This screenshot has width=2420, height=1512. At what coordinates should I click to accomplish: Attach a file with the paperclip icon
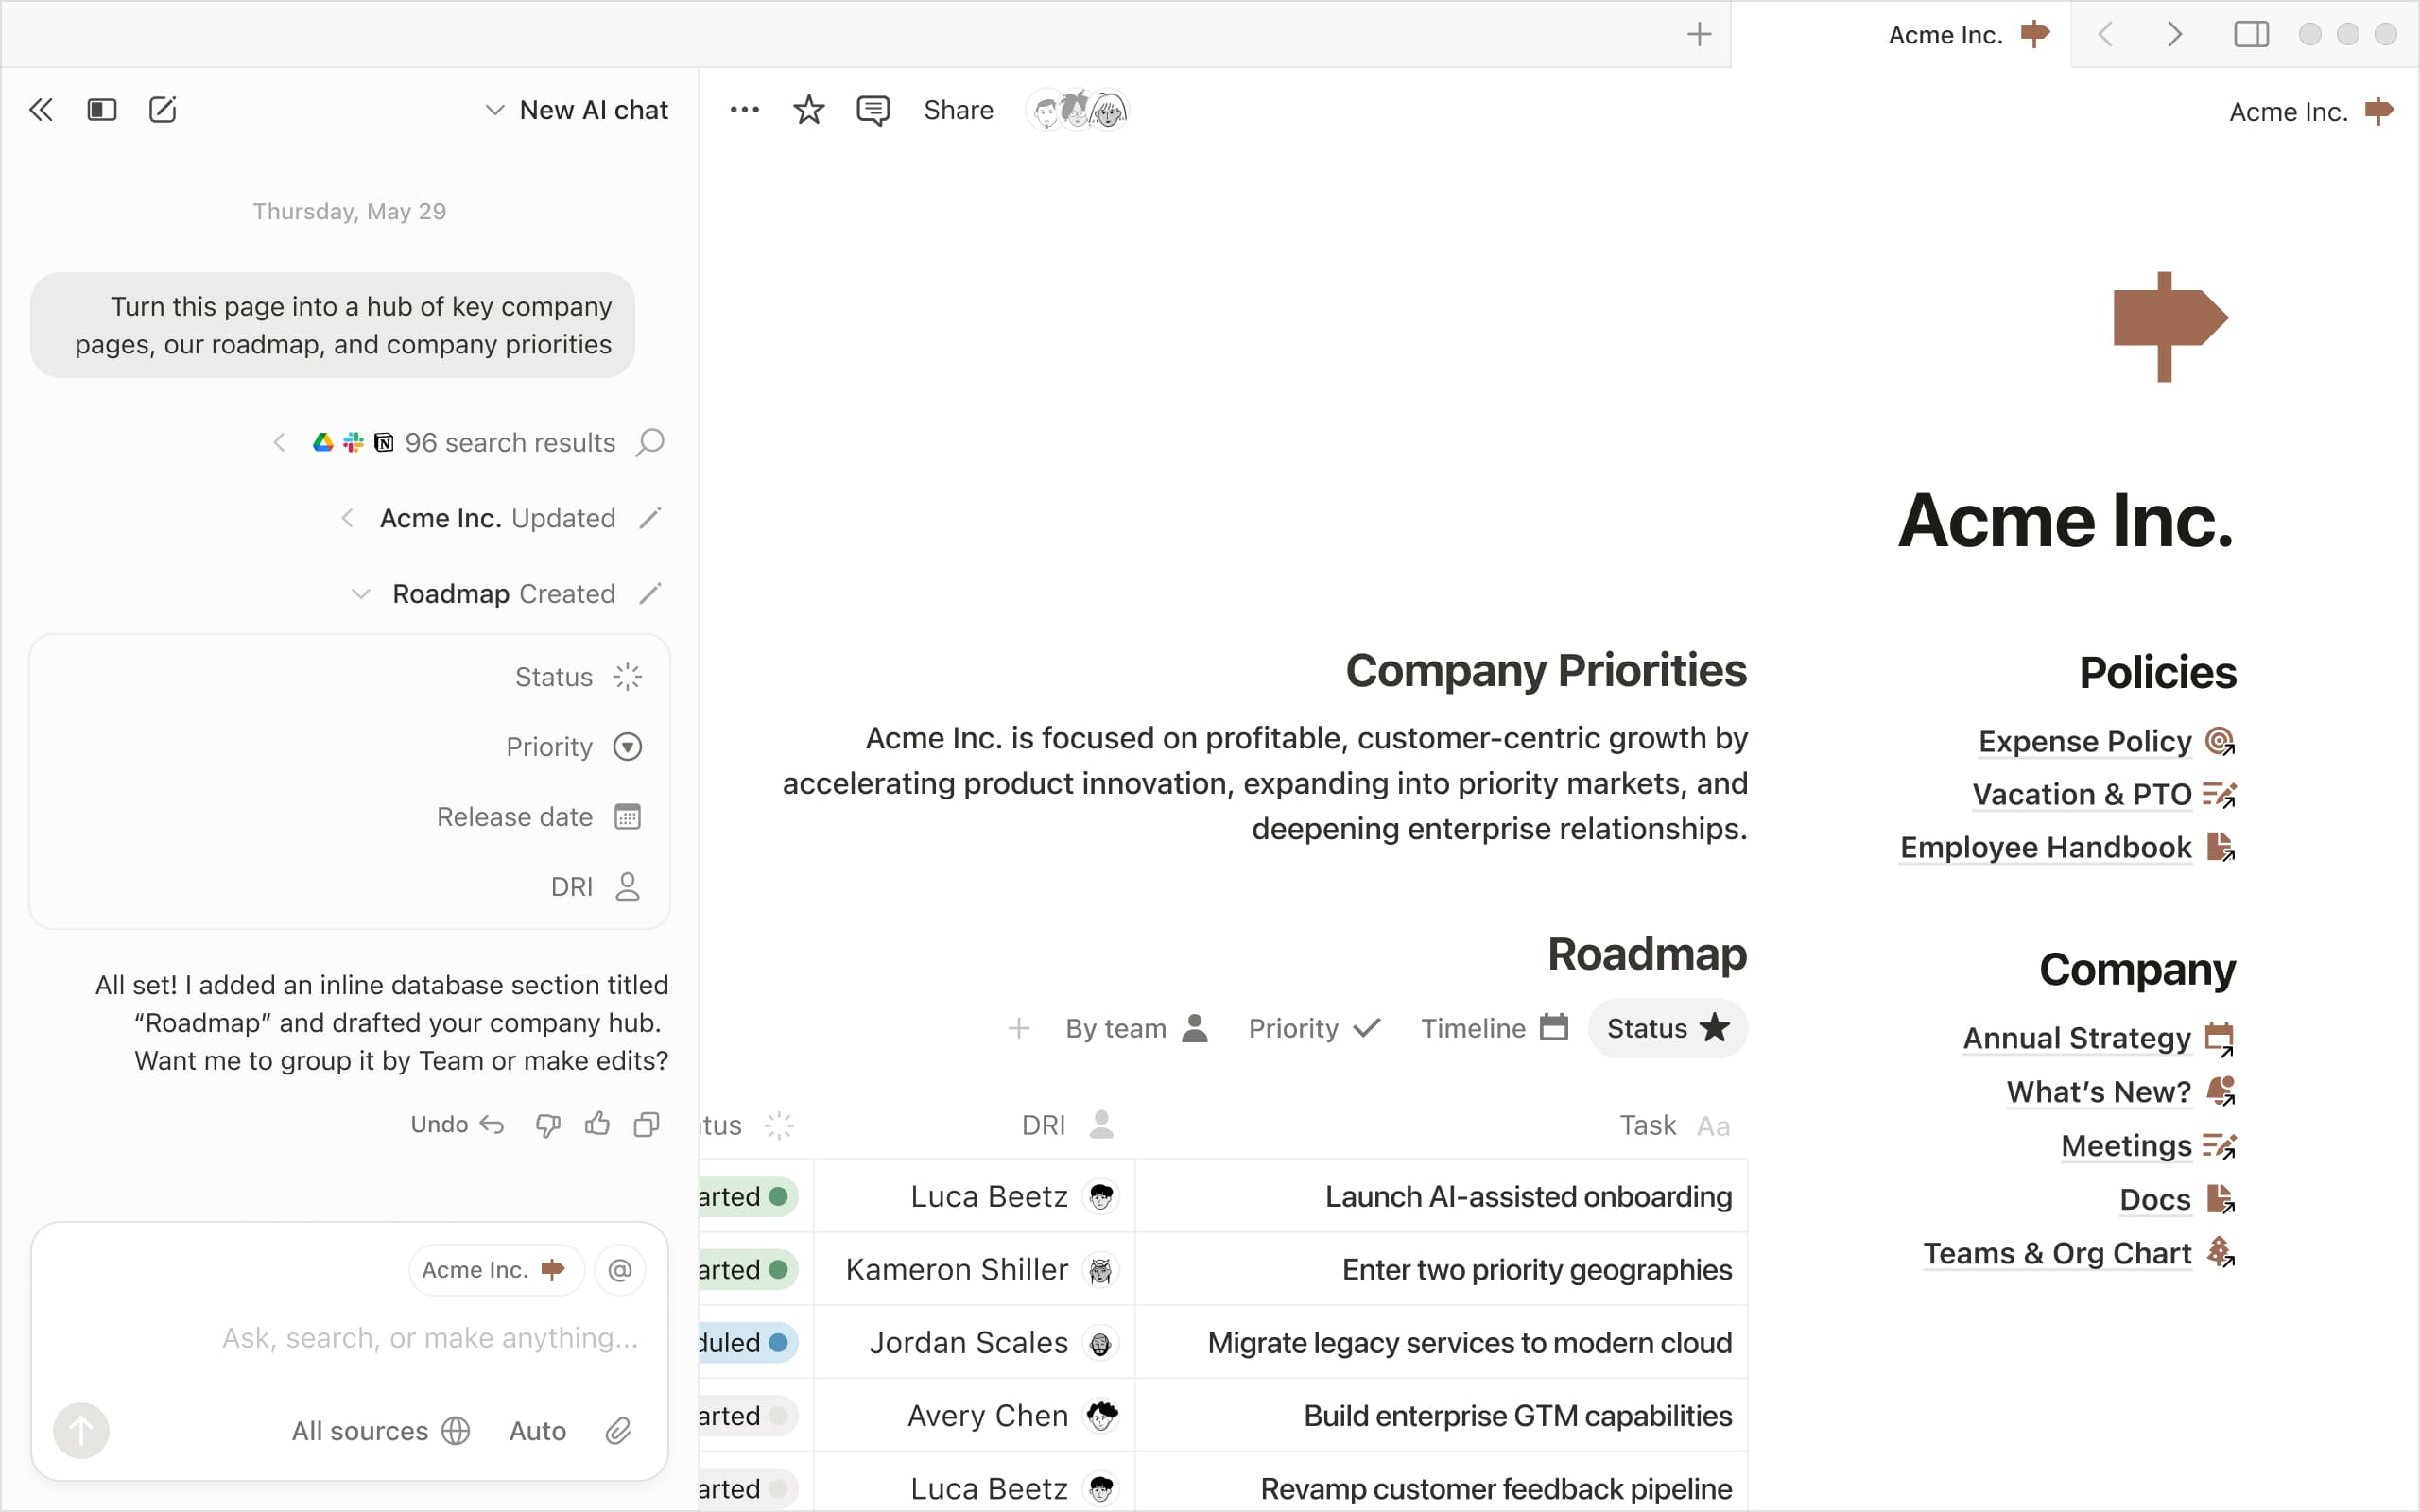click(x=618, y=1431)
